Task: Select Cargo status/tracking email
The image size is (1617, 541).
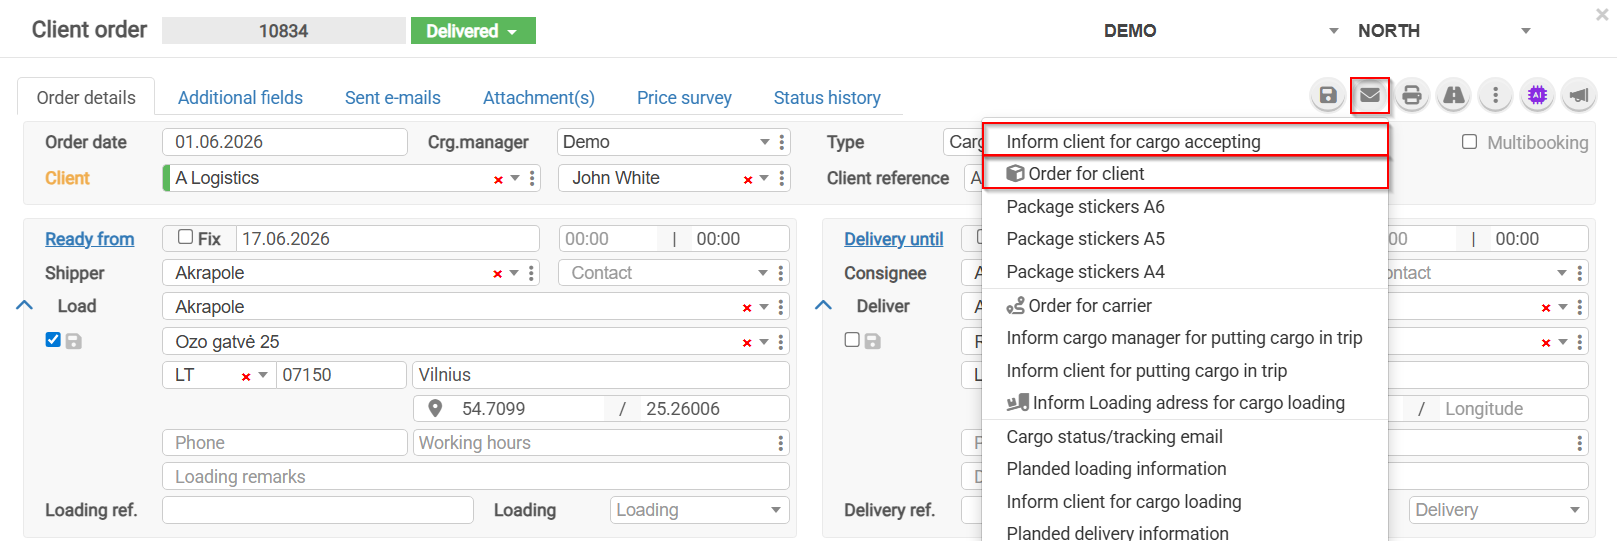Action: (x=1186, y=437)
